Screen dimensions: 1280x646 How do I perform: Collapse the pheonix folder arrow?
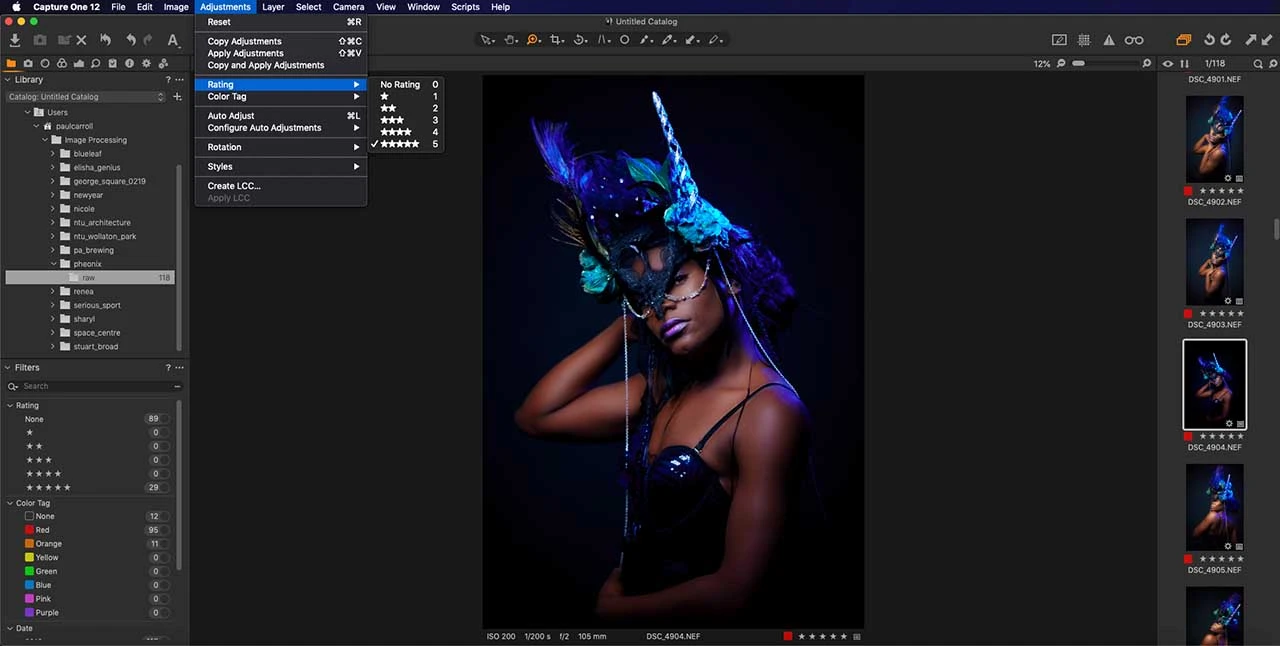click(x=53, y=264)
